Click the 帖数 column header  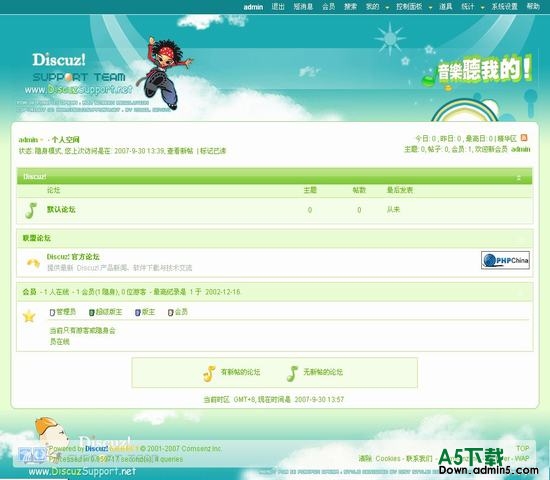click(359, 190)
